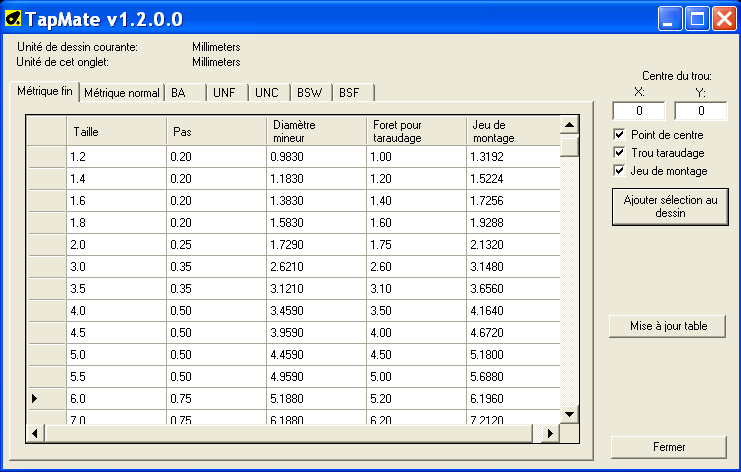Click the Foret pour taraudage cell 4.00
Screen dimensions: 741x472
coord(416,333)
